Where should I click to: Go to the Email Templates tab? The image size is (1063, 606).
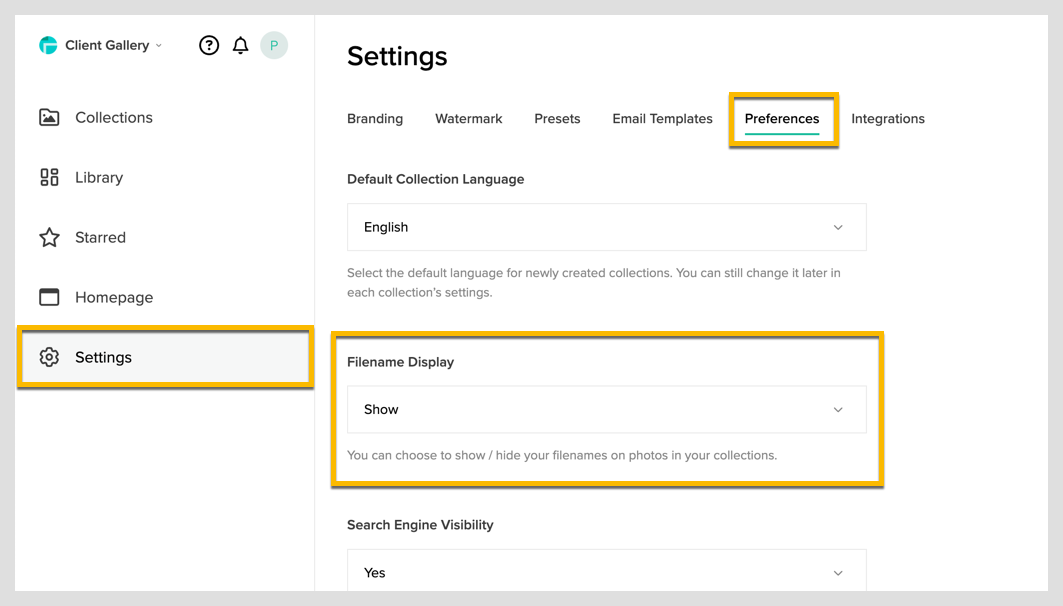pyautogui.click(x=662, y=118)
